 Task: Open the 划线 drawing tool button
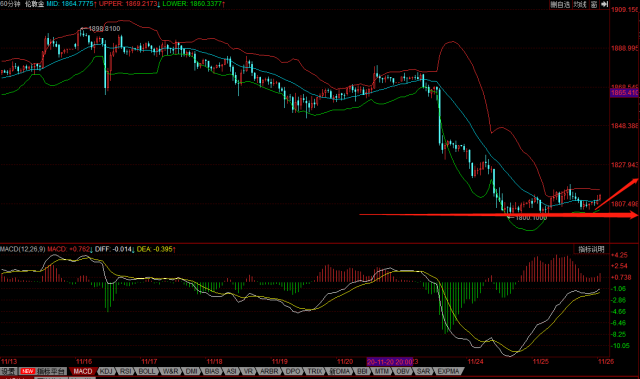click(x=580, y=4)
